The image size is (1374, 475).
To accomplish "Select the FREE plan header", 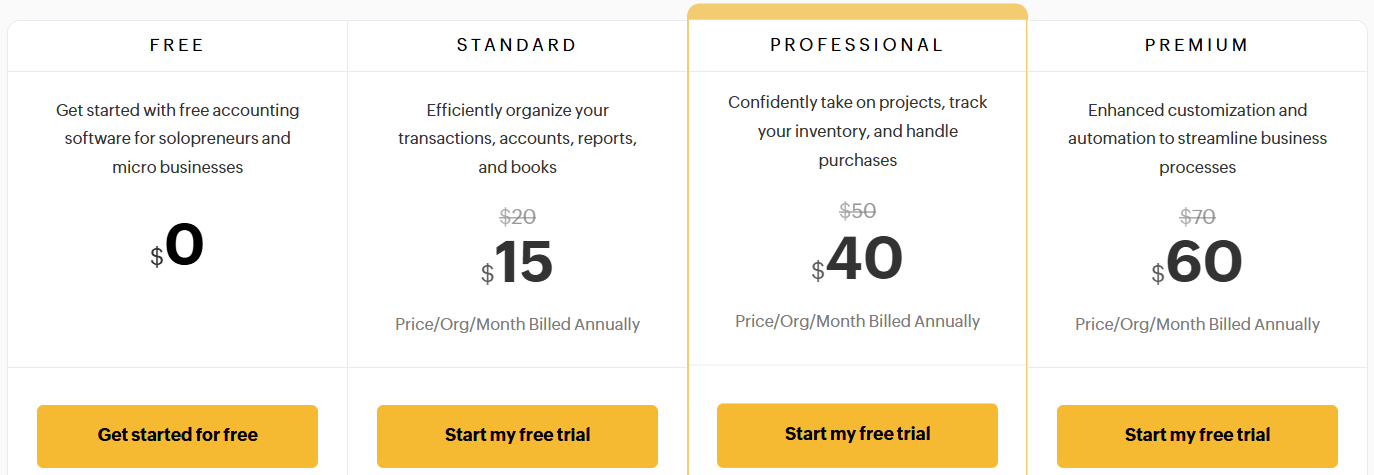I will pyautogui.click(x=177, y=45).
